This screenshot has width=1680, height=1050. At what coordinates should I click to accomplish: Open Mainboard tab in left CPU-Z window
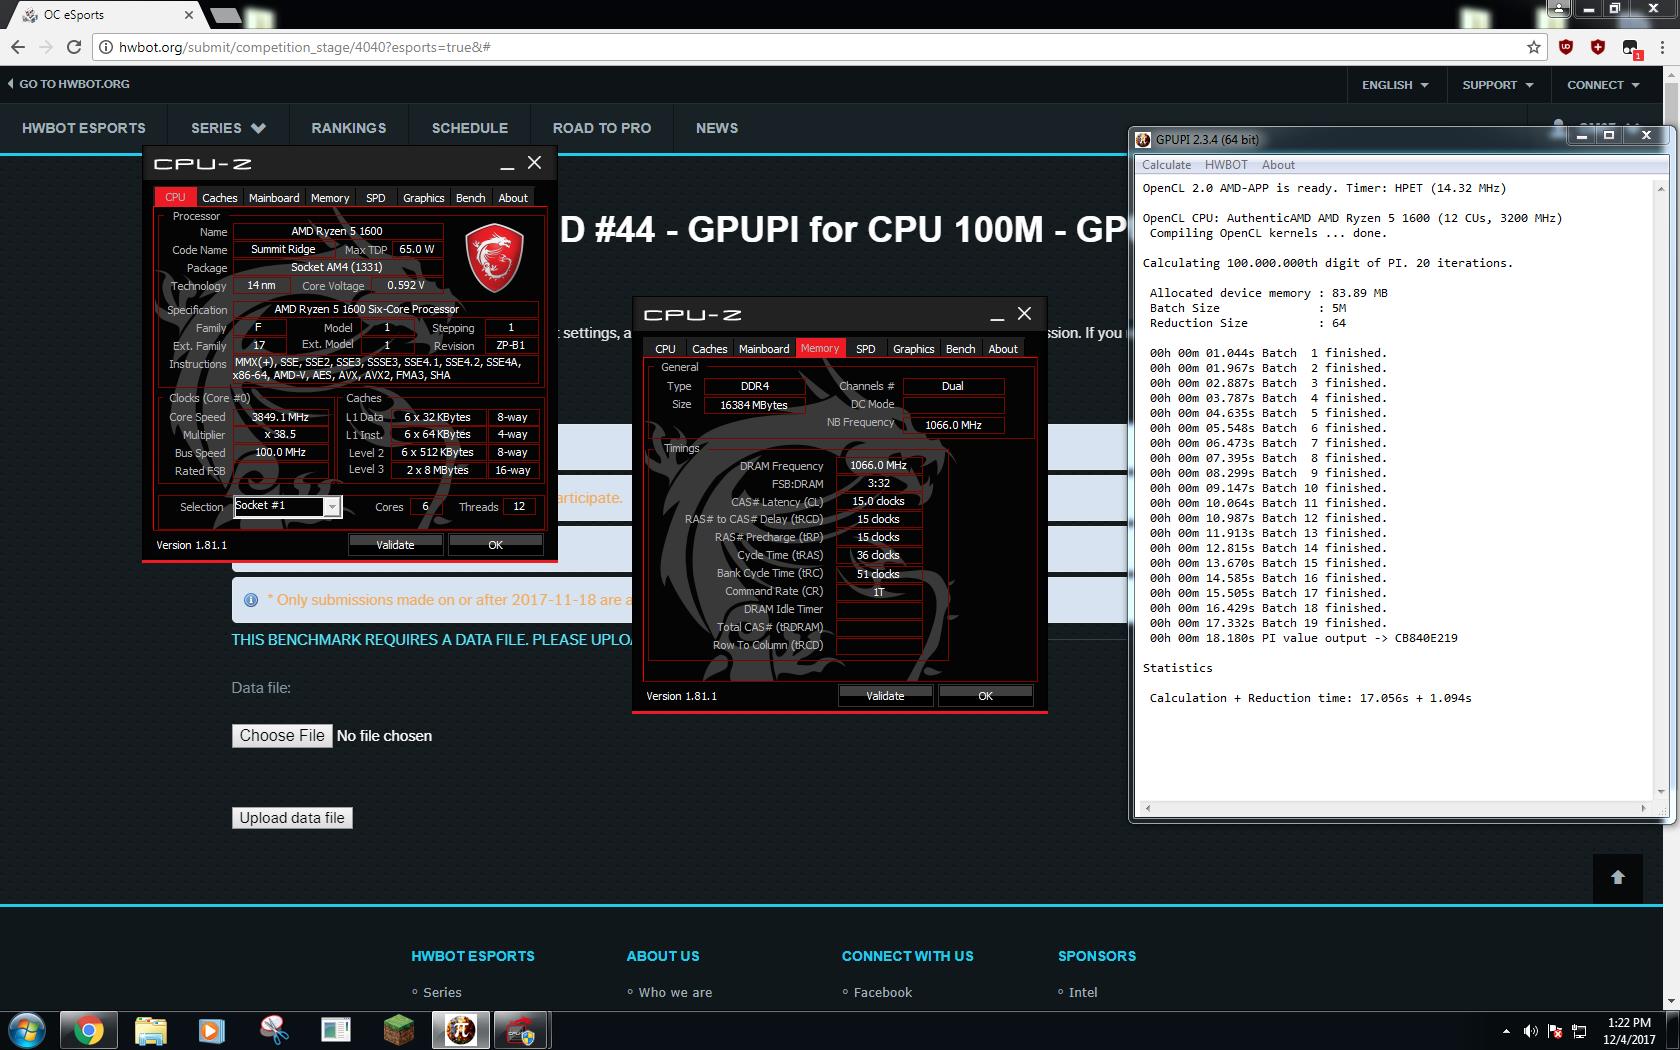coord(274,198)
